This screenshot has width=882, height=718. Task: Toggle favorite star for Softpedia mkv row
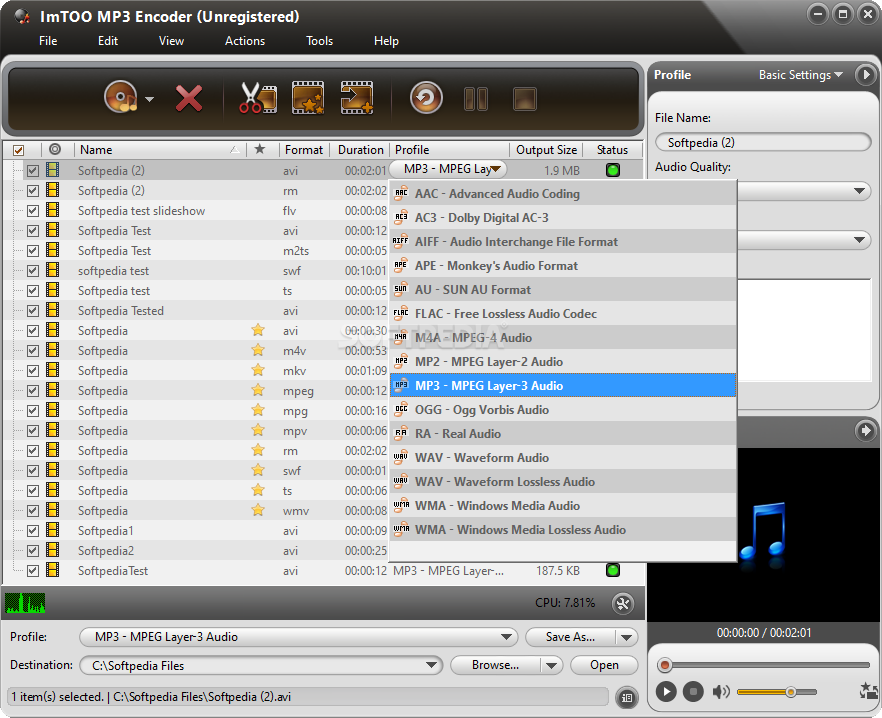pos(258,370)
